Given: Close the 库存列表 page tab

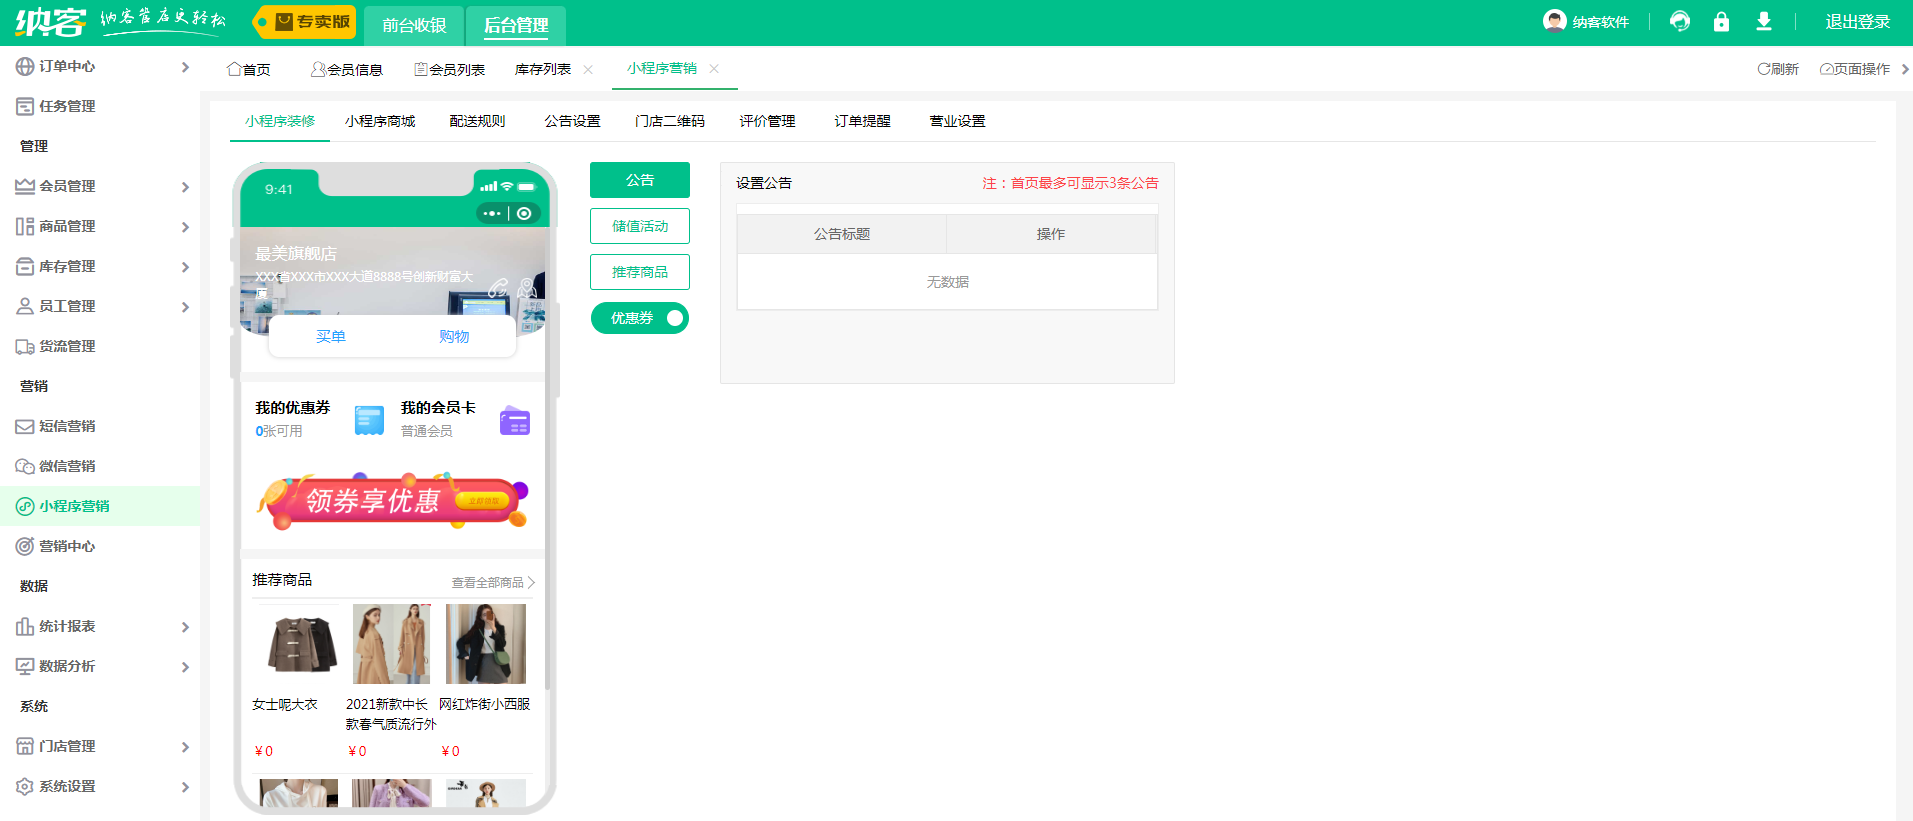Looking at the screenshot, I should tap(588, 69).
